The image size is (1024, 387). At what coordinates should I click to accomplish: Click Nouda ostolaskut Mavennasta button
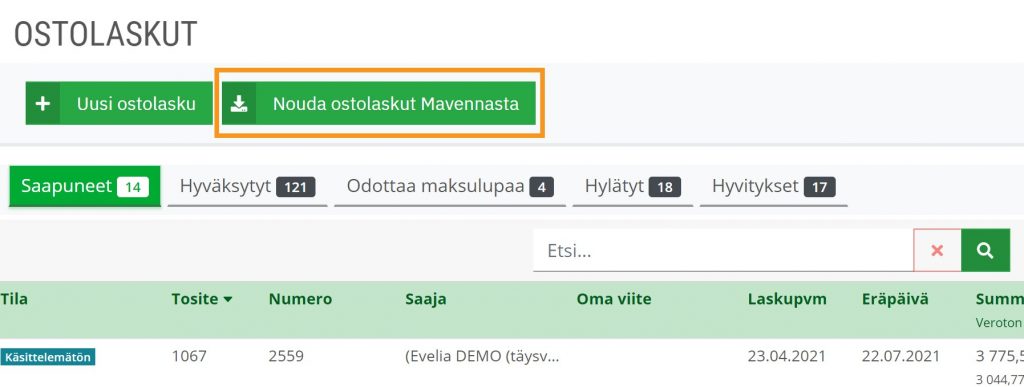(379, 103)
